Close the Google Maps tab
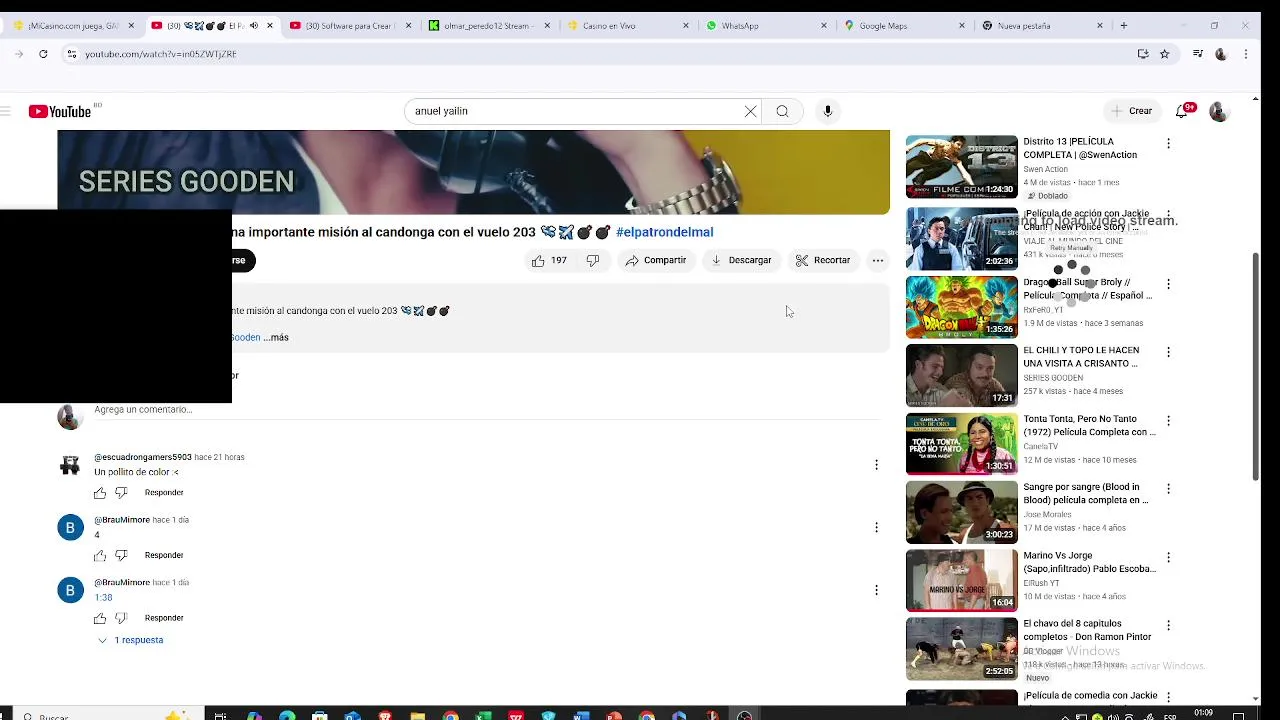This screenshot has height=720, width=1280. pyautogui.click(x=962, y=25)
